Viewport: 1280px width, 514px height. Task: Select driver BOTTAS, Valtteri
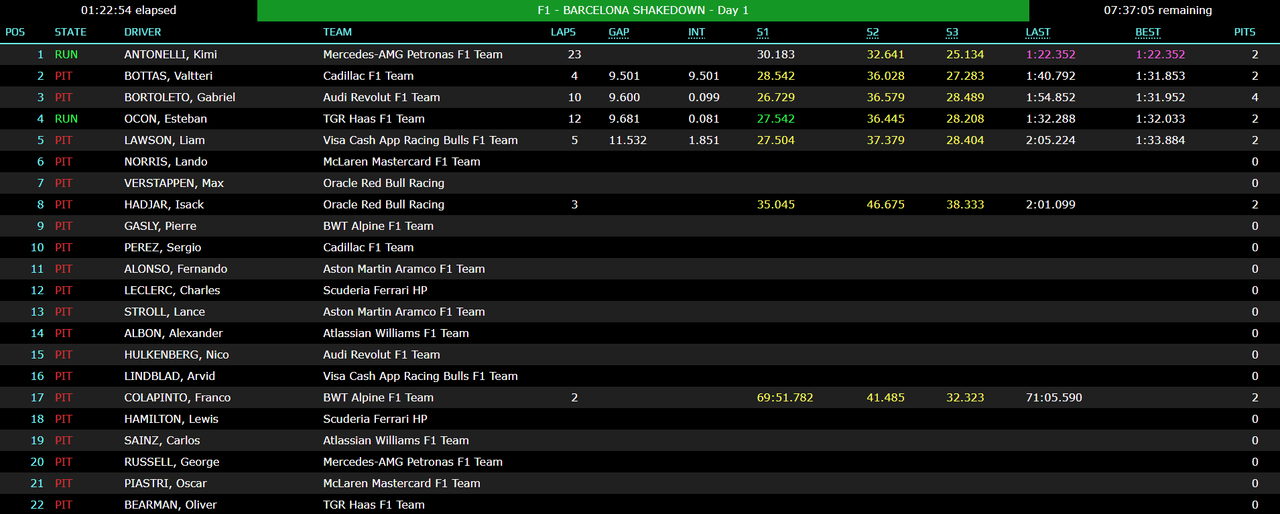168,76
